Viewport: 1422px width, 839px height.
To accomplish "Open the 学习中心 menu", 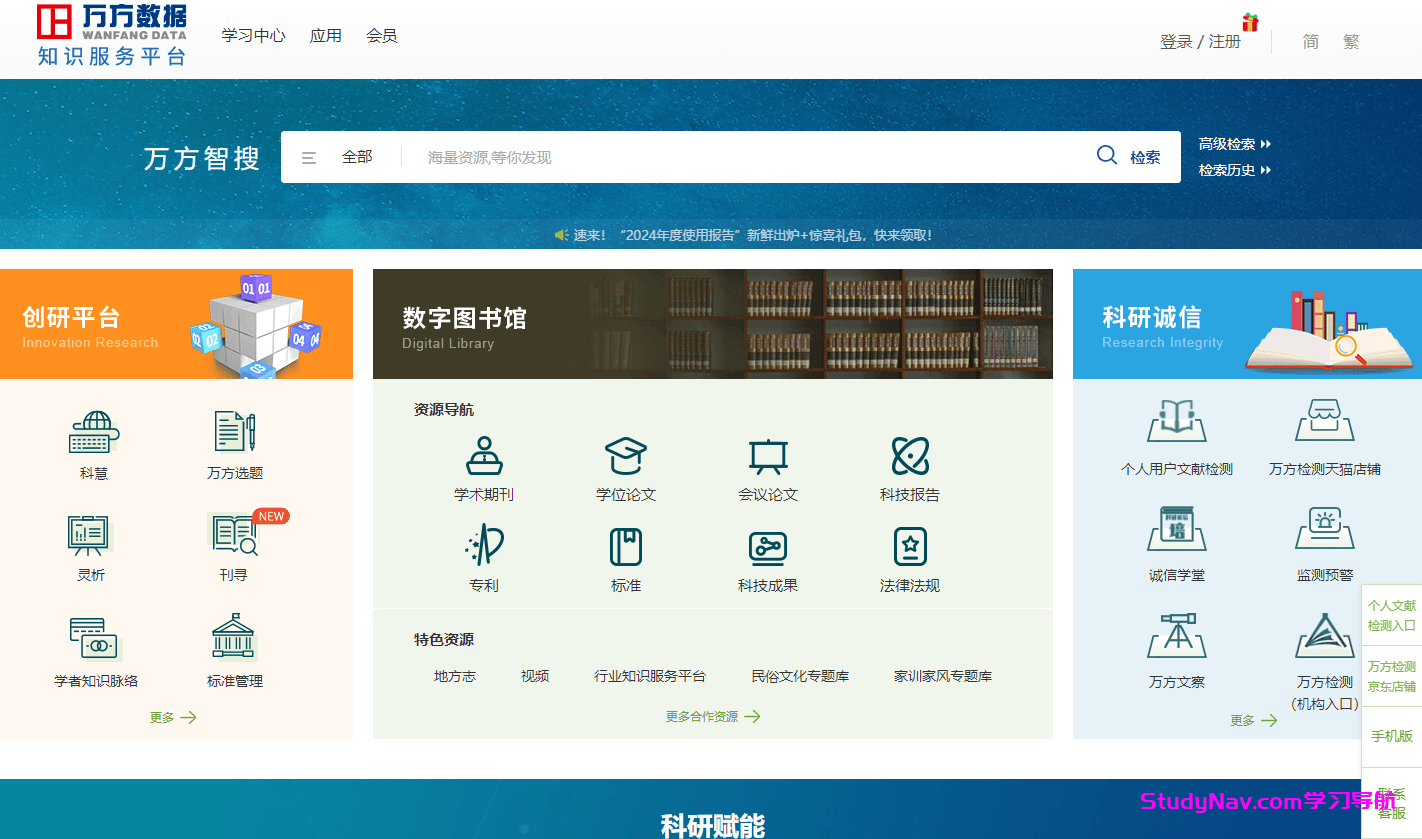I will click(x=253, y=34).
